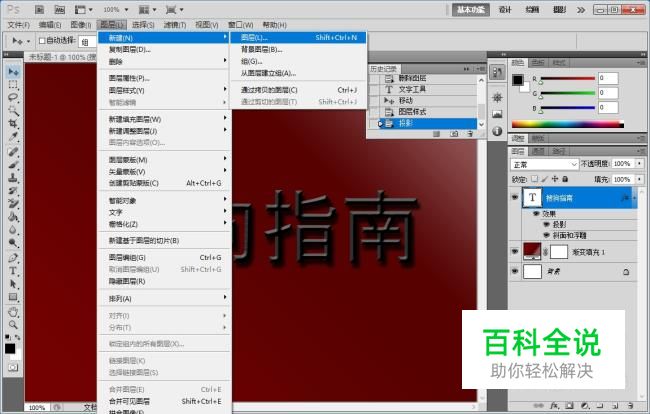Collapse the text layer's effects list
Screen dimensions: 650x414
(633, 198)
